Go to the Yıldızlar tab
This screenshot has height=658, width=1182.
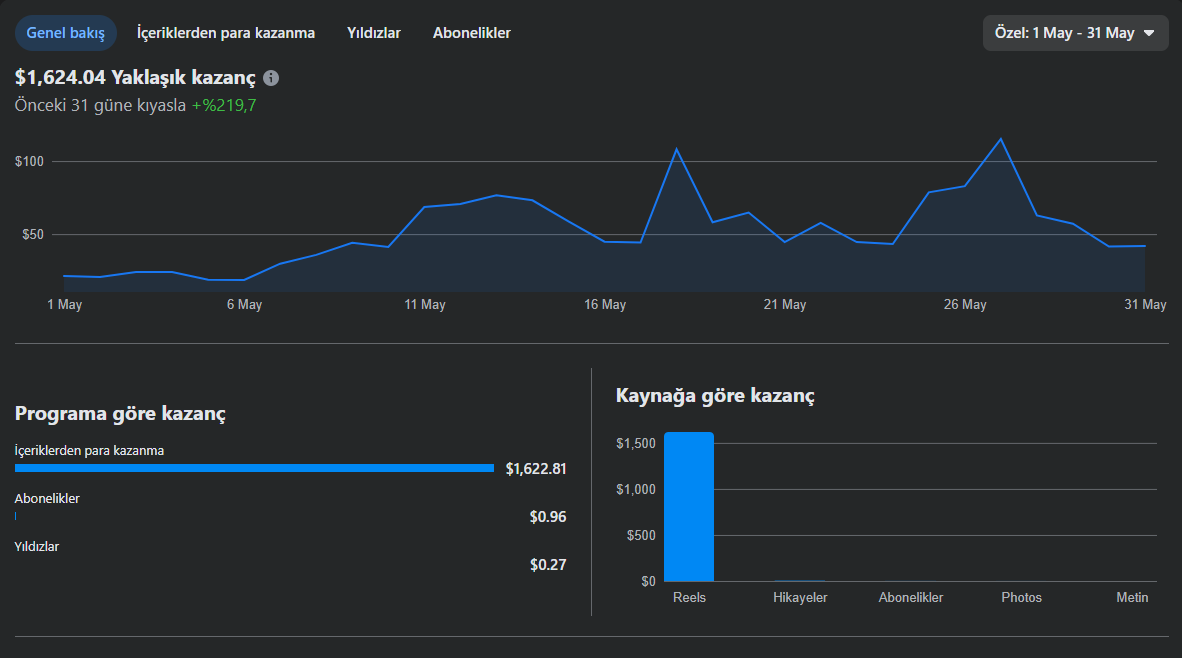click(374, 33)
